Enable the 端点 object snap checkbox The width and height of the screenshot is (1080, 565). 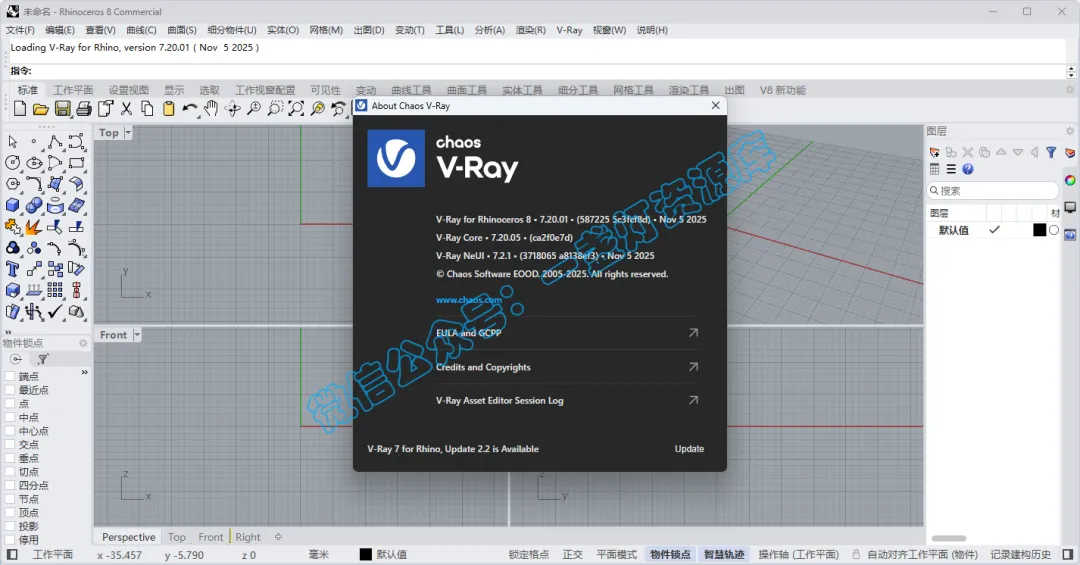(x=10, y=376)
